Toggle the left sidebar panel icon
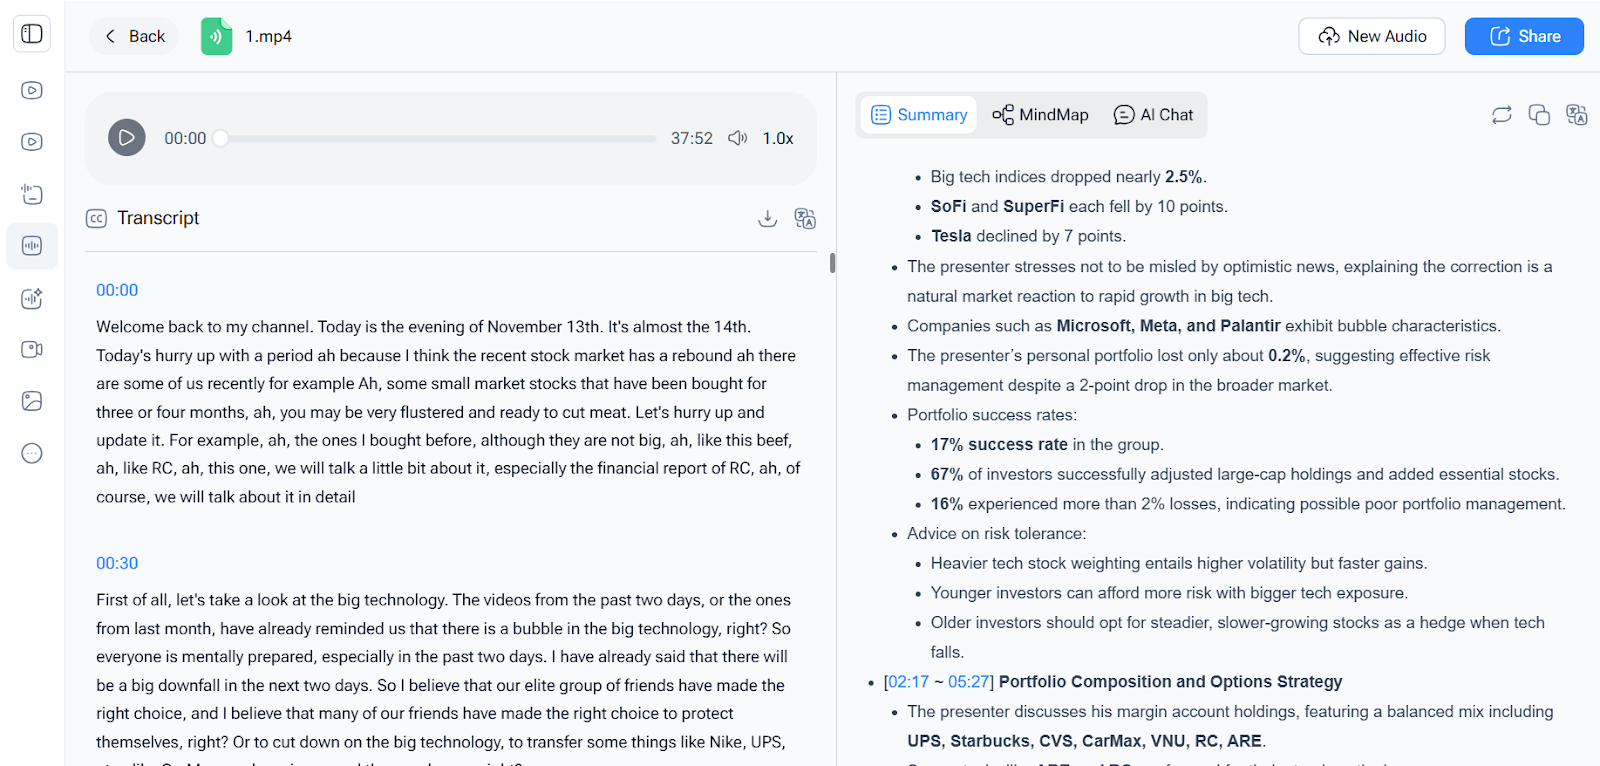The height and width of the screenshot is (766, 1600). [32, 34]
